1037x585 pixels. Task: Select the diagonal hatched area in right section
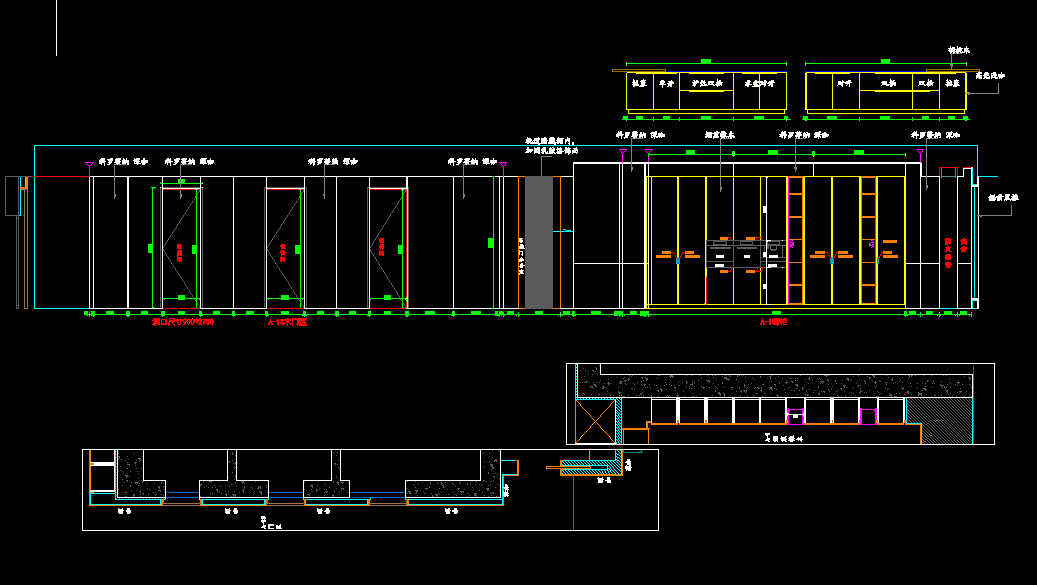[939, 421]
